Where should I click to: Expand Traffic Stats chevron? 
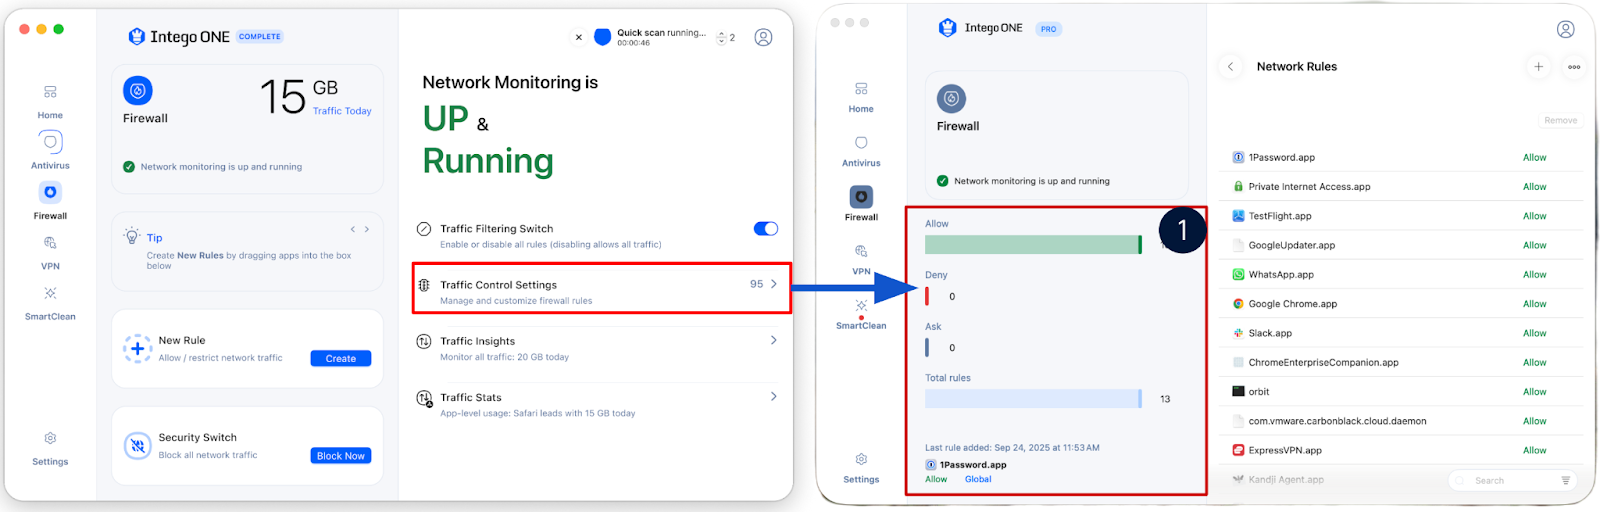[774, 396]
